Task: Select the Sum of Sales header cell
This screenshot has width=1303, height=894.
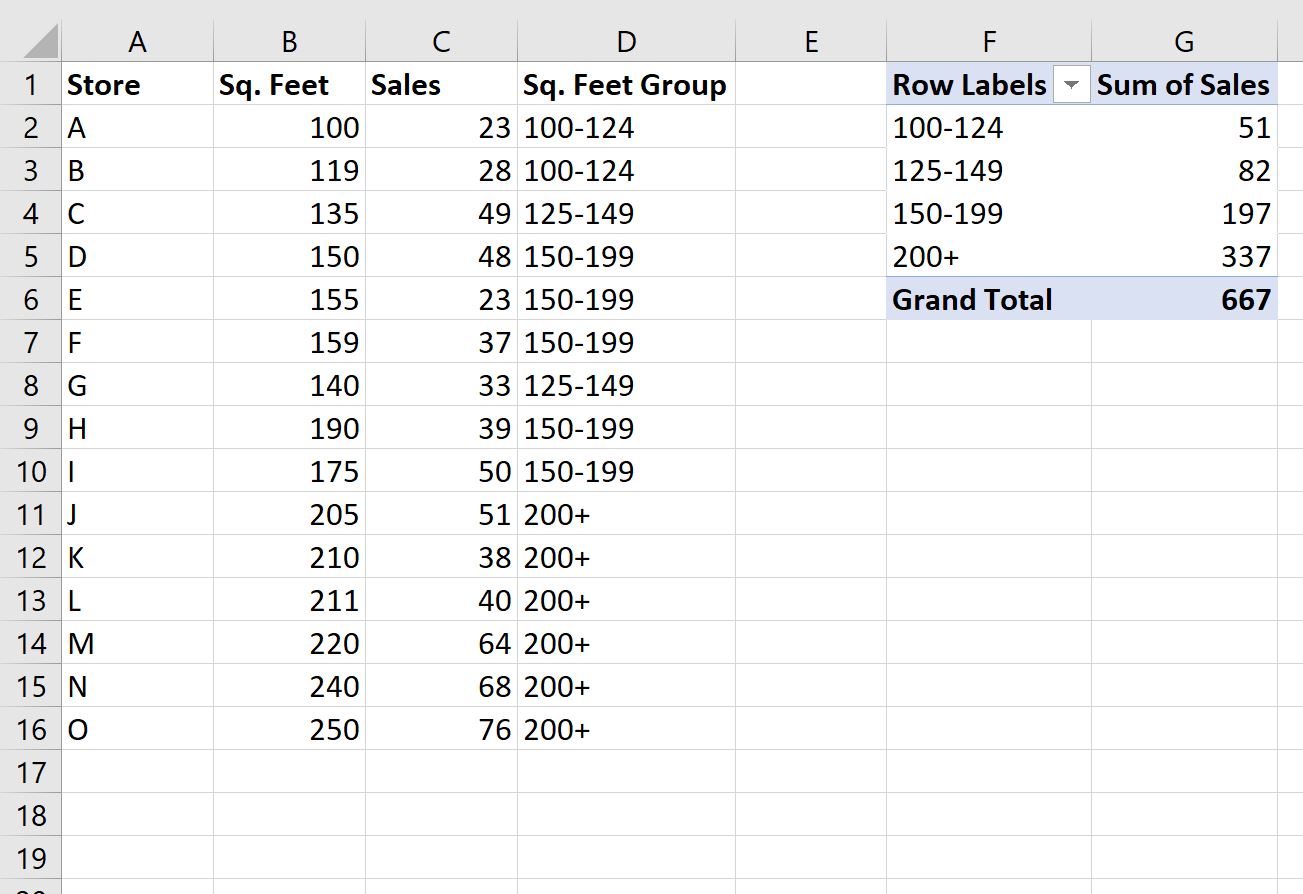Action: pos(1184,85)
